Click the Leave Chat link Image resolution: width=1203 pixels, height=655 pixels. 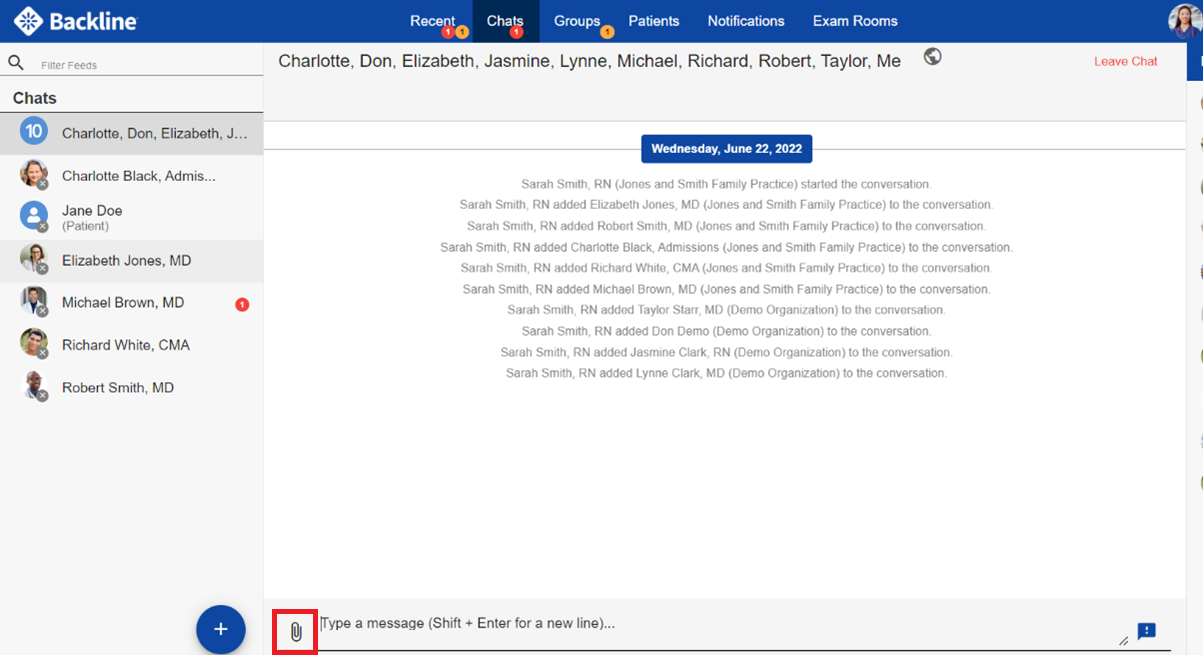tap(1125, 61)
